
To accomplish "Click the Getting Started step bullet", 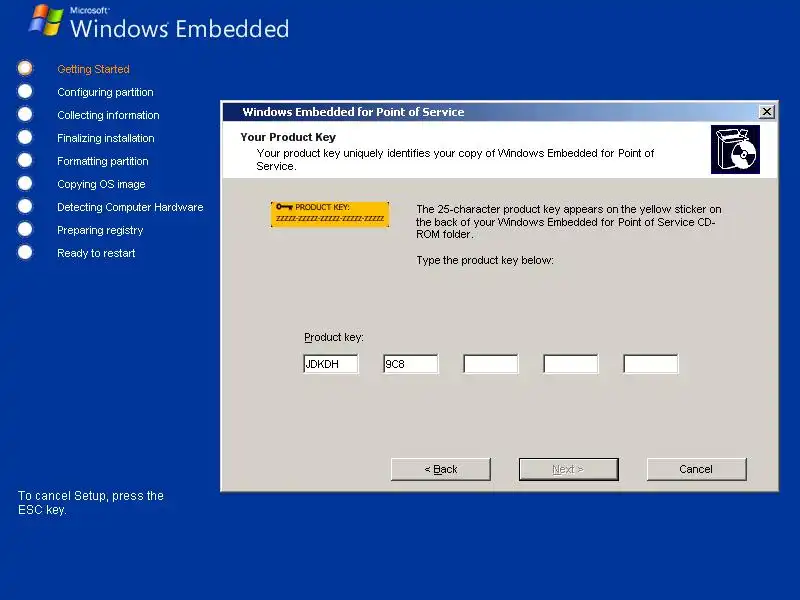I will coord(25,68).
